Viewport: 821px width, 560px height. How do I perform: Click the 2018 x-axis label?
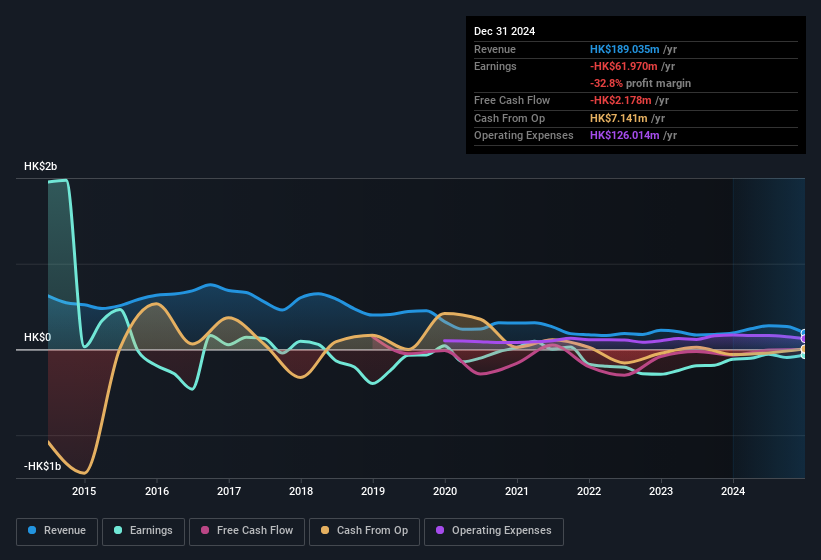point(301,491)
